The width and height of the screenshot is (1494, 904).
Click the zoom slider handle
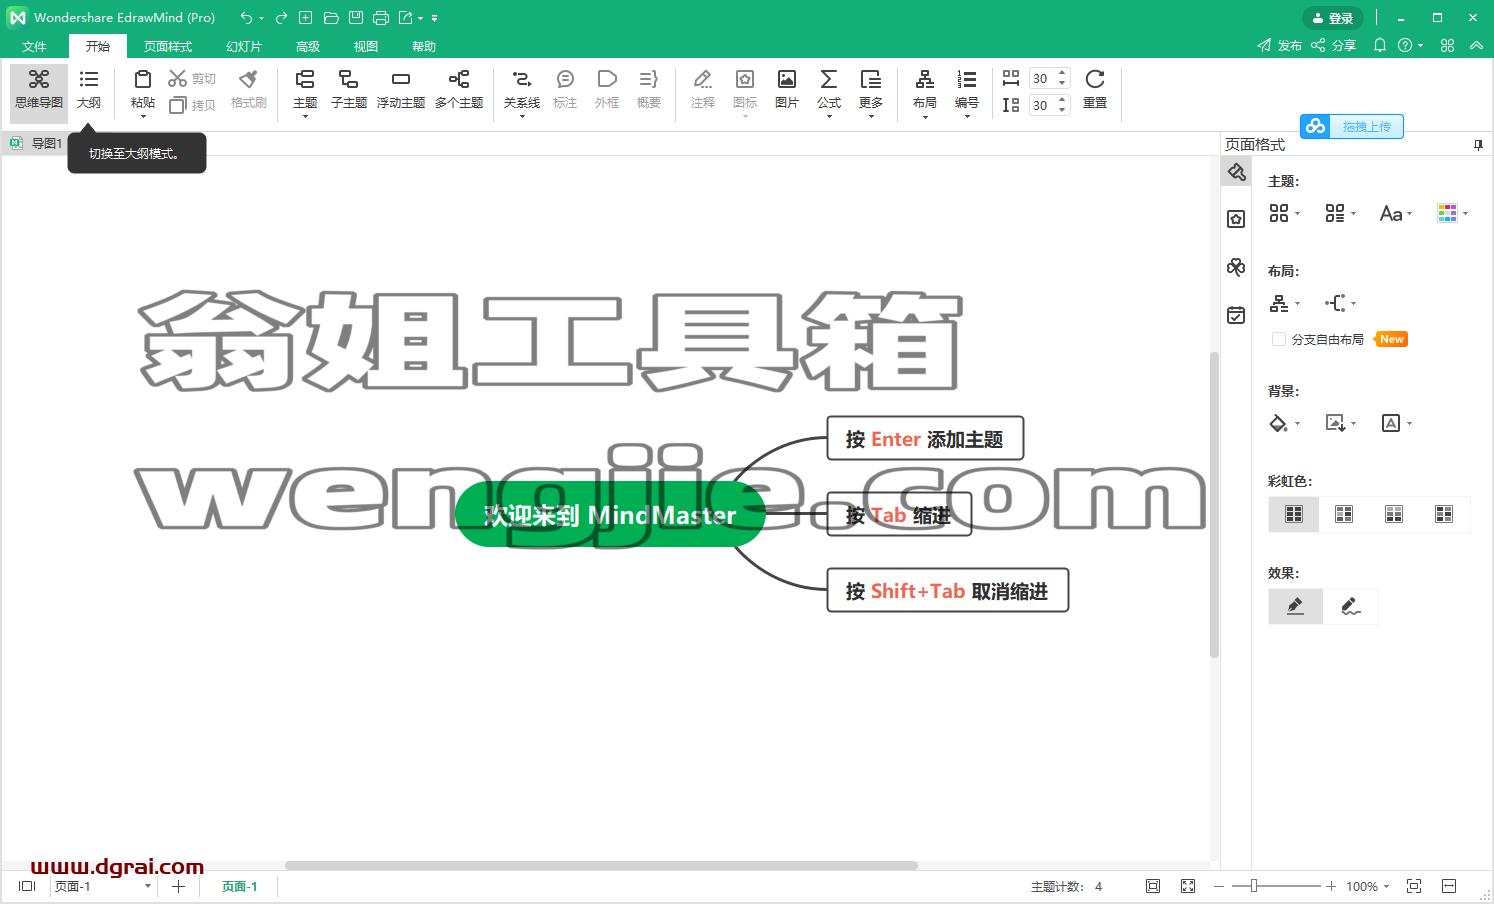coord(1254,886)
